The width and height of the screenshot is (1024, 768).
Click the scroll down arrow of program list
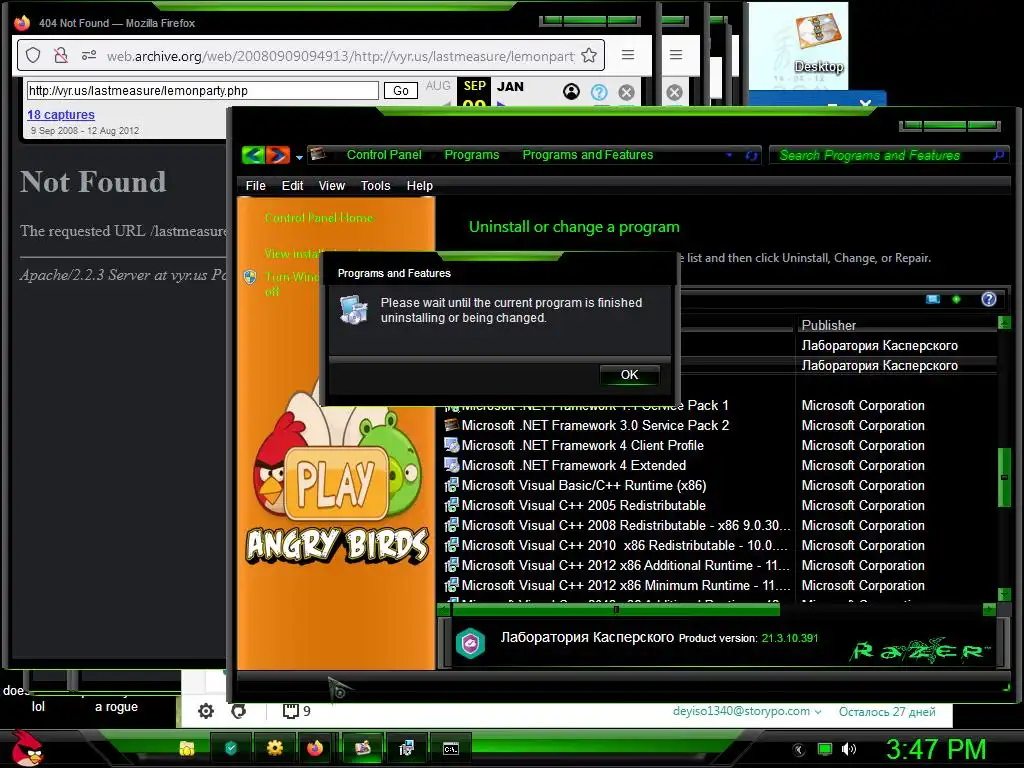coord(1004,594)
